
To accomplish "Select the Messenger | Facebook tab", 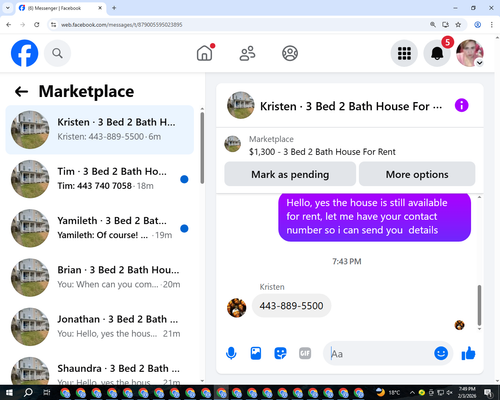I will coord(61,8).
